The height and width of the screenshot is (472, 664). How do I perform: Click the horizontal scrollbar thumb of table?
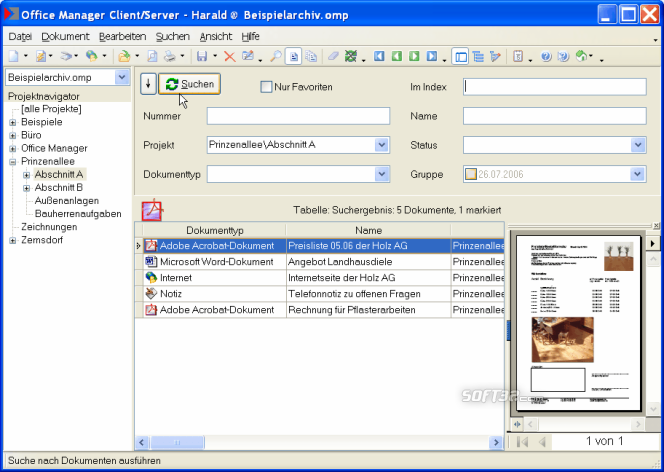[177, 443]
